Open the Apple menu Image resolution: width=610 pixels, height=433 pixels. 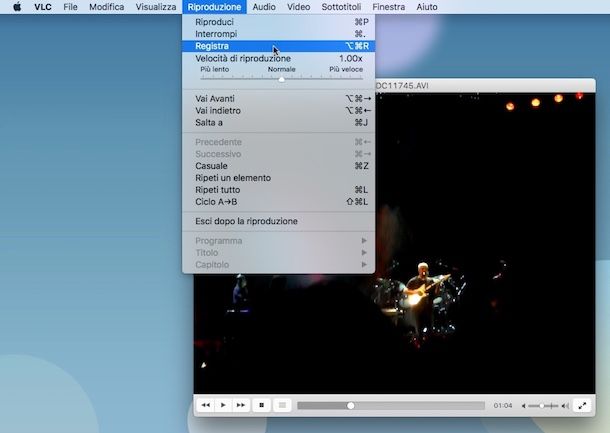coord(17,7)
